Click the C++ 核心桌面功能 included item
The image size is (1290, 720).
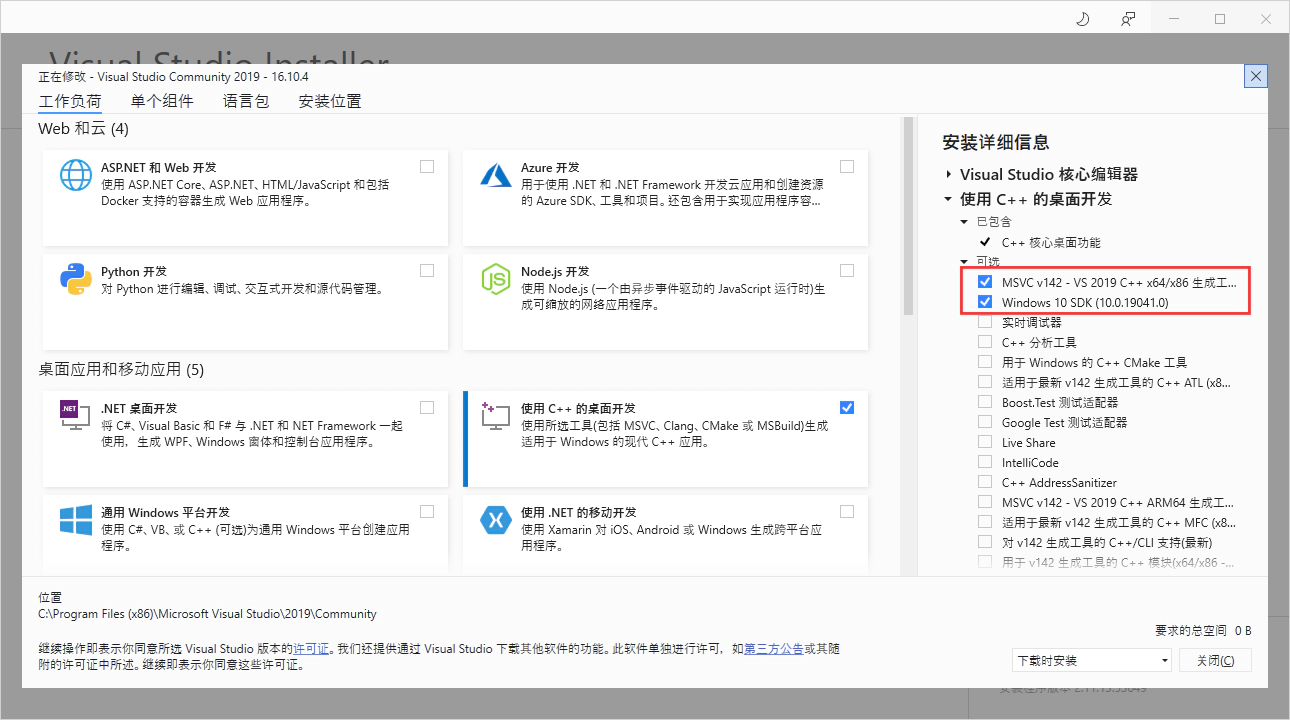click(1051, 242)
